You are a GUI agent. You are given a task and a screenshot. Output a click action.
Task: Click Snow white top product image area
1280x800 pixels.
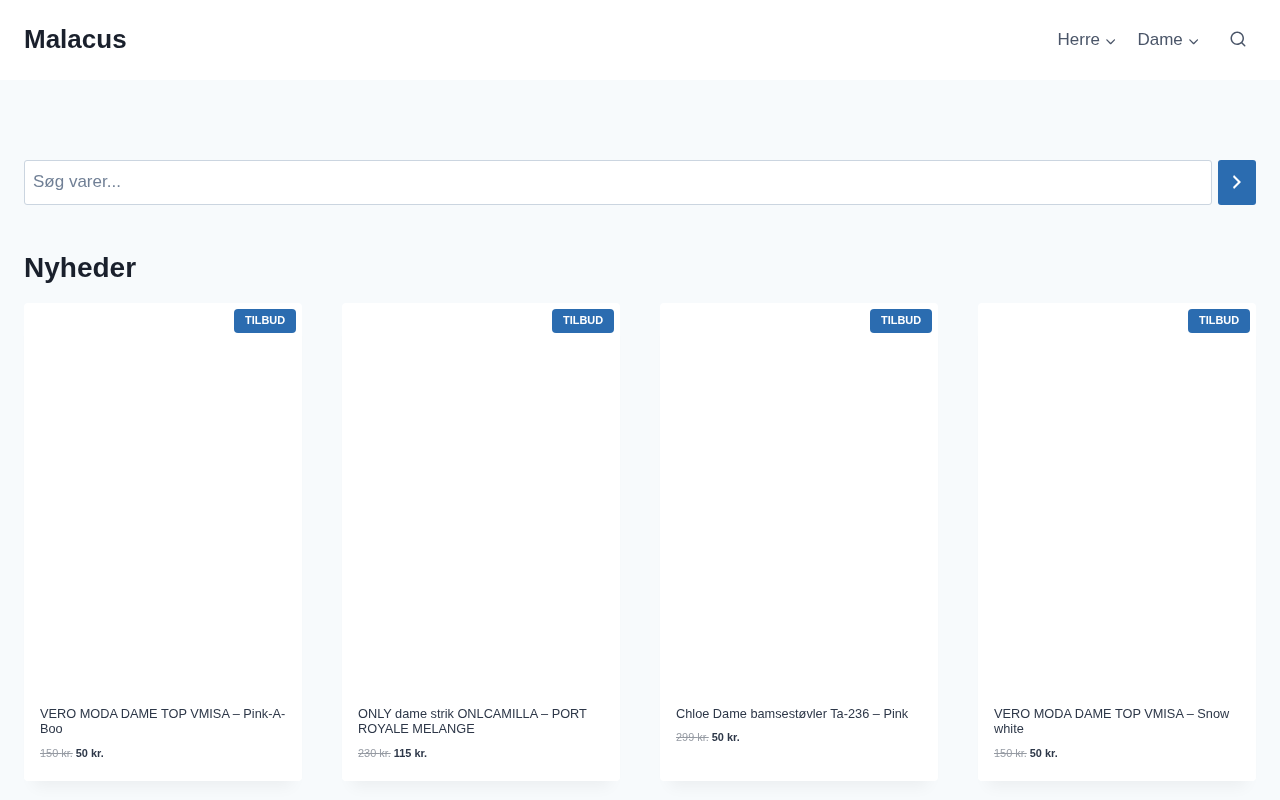1117,497
